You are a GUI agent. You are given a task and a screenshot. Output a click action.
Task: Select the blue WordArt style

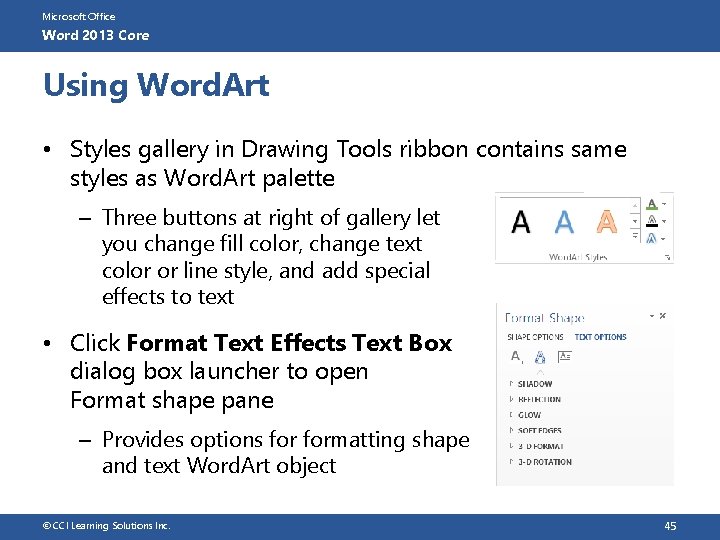564,222
